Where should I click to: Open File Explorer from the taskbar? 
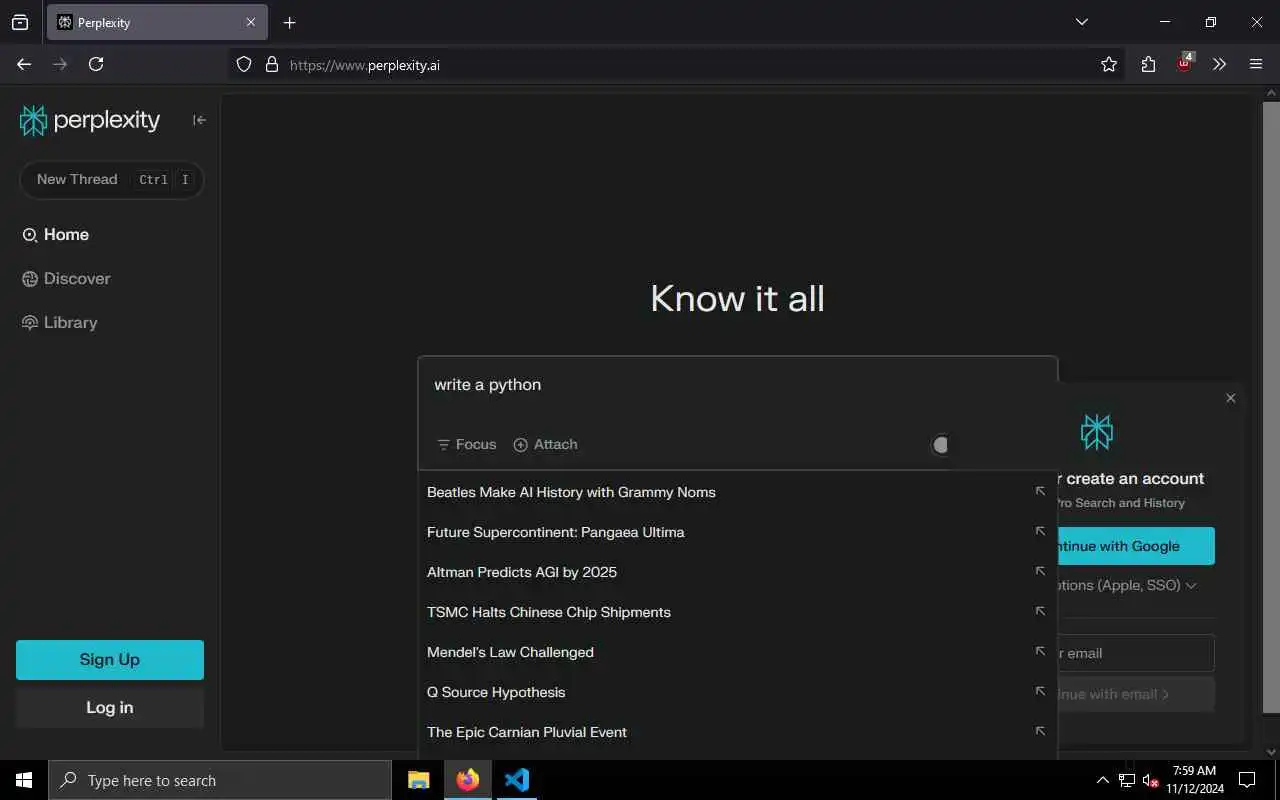(419, 780)
